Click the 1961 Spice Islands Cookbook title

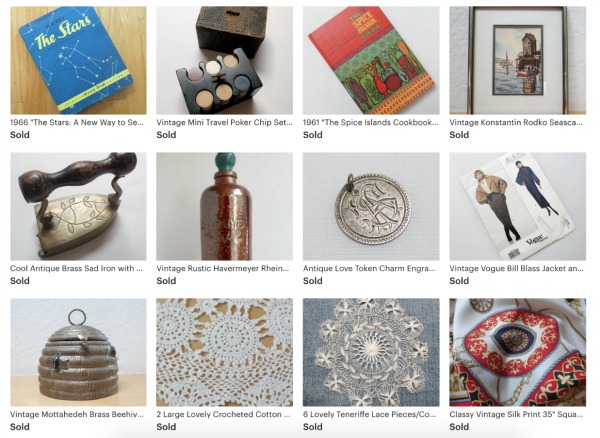point(370,122)
